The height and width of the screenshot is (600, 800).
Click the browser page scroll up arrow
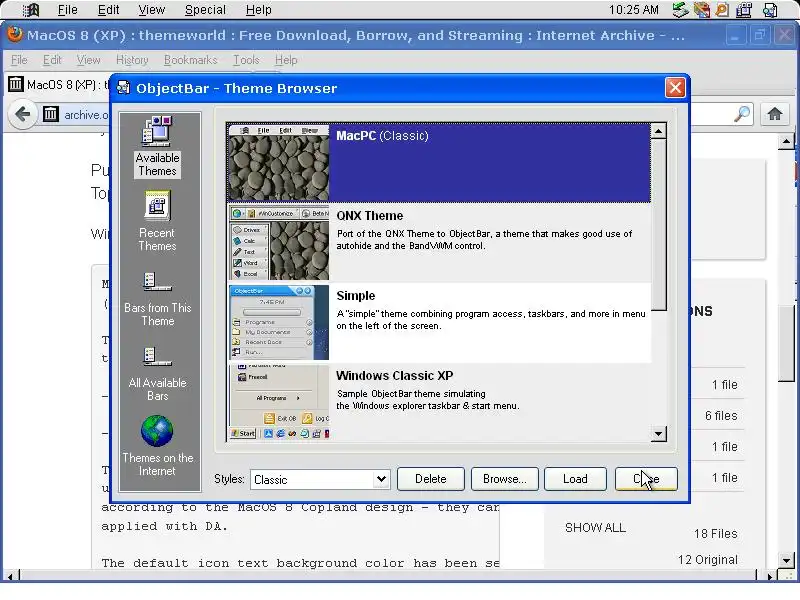click(786, 141)
